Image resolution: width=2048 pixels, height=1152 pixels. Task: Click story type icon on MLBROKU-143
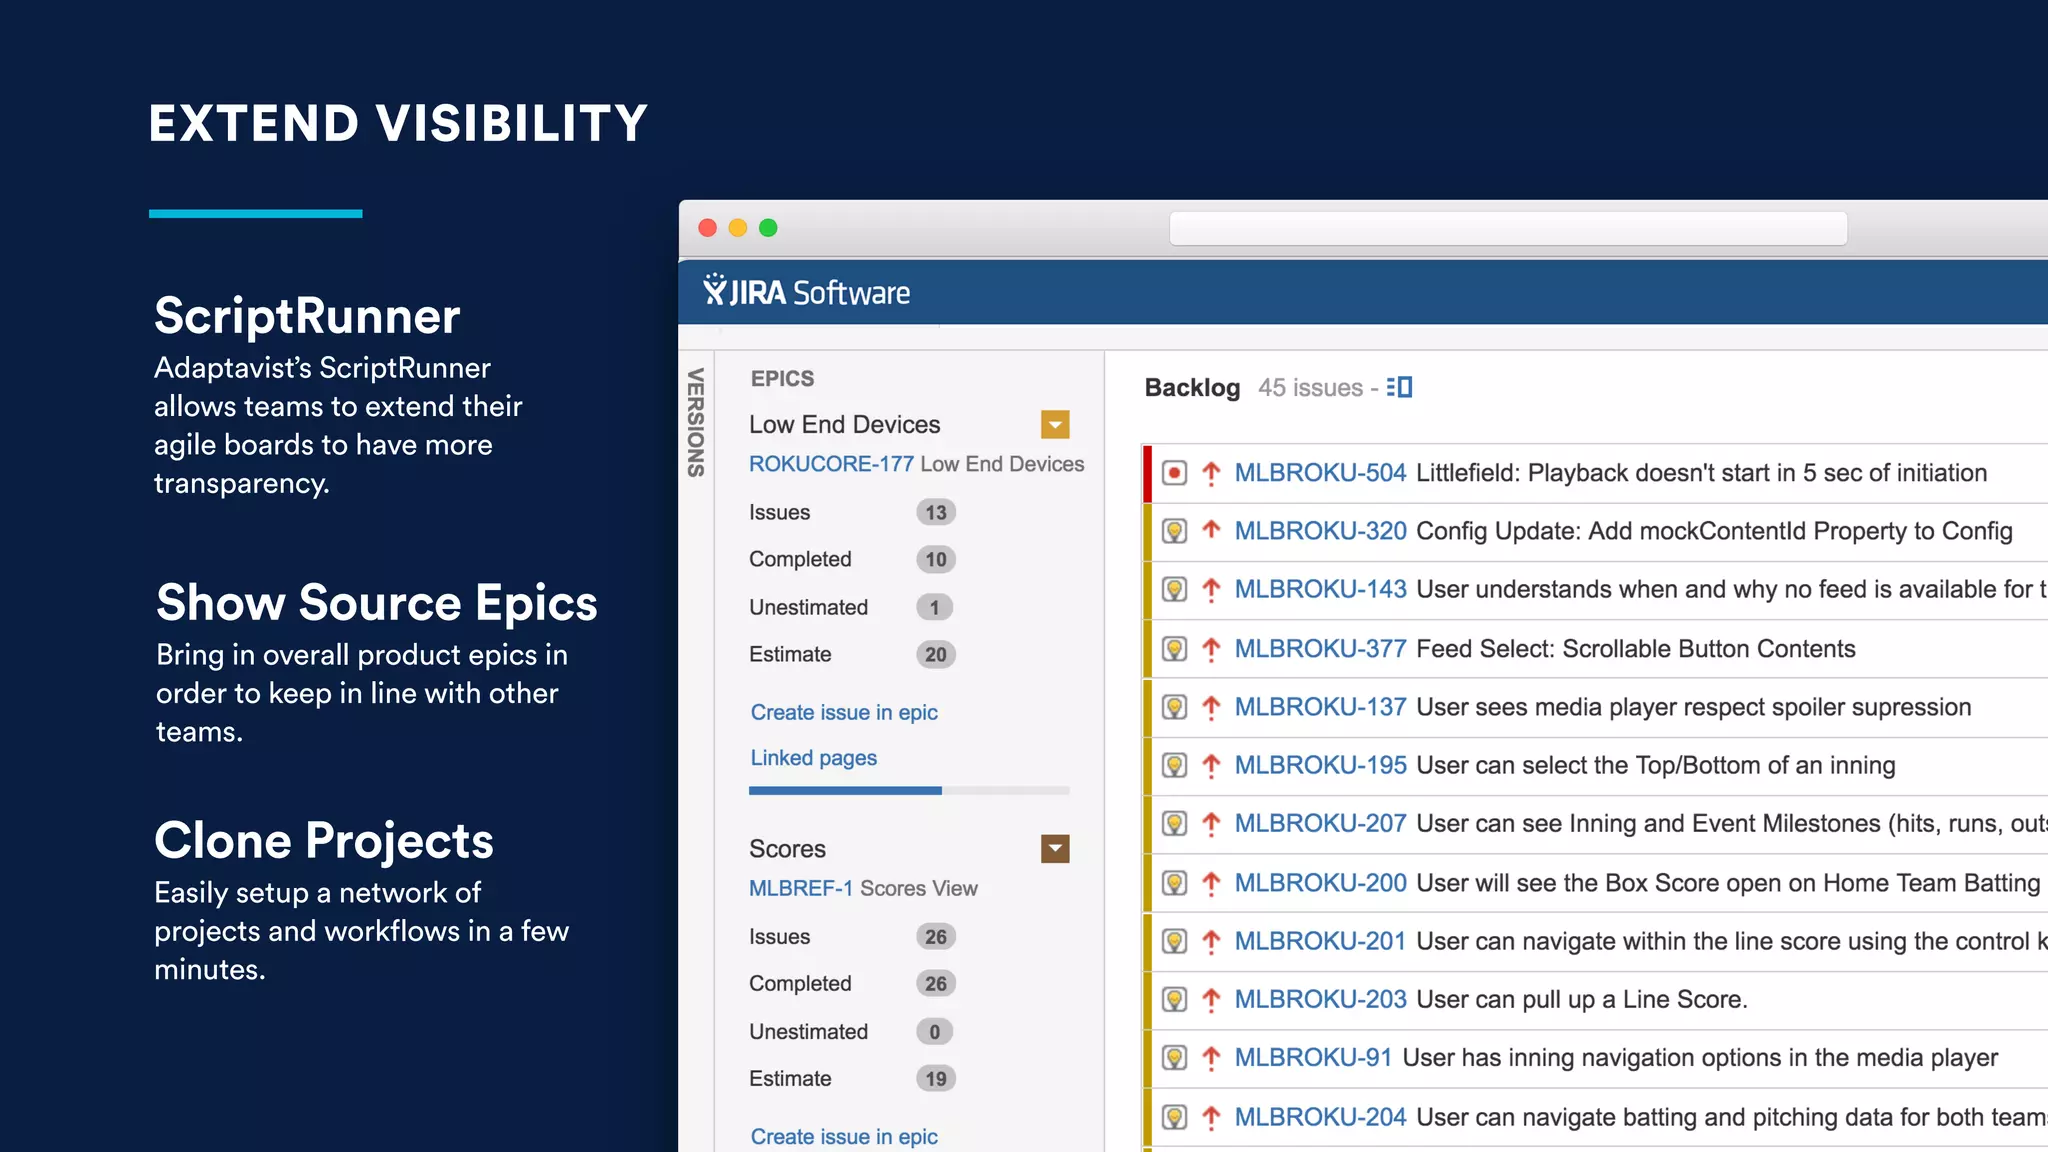coord(1175,589)
